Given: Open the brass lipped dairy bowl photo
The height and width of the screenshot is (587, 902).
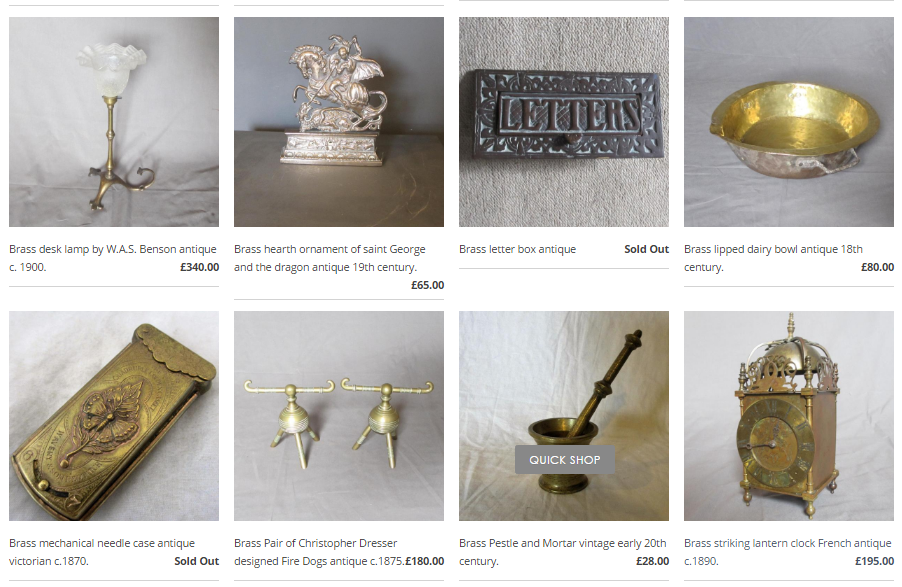Looking at the screenshot, I should click(x=789, y=122).
